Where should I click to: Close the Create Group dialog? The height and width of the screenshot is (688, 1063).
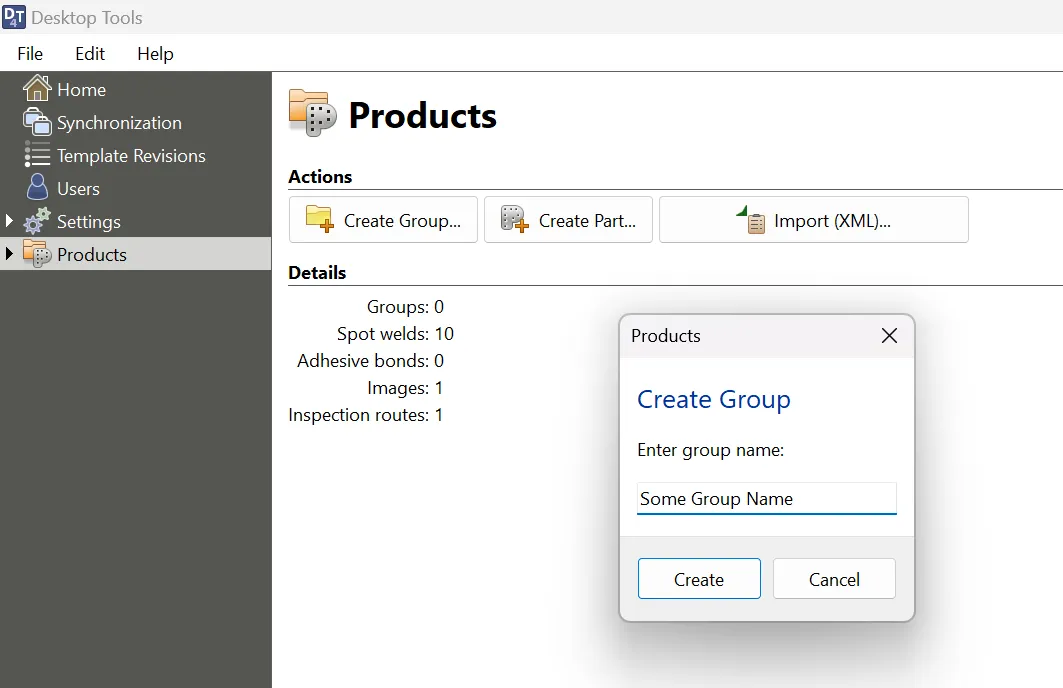click(x=888, y=336)
